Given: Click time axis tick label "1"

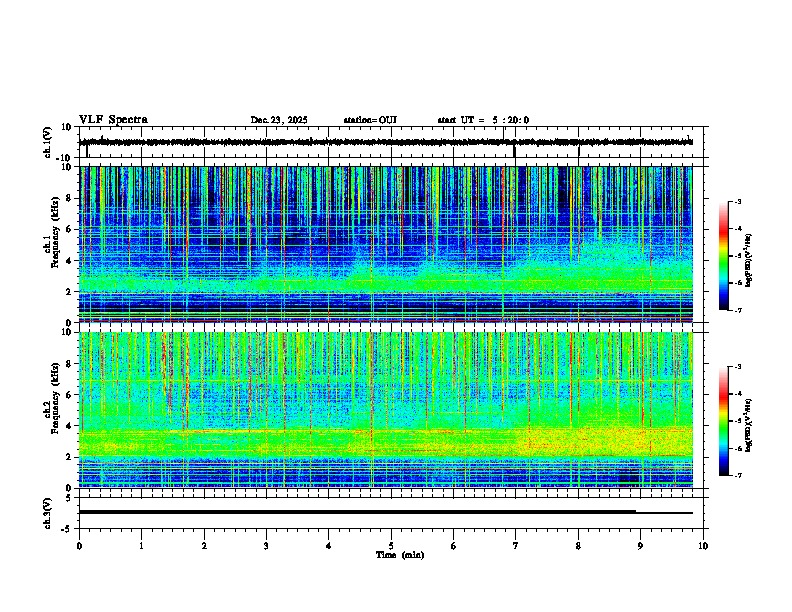Looking at the screenshot, I should [x=141, y=546].
